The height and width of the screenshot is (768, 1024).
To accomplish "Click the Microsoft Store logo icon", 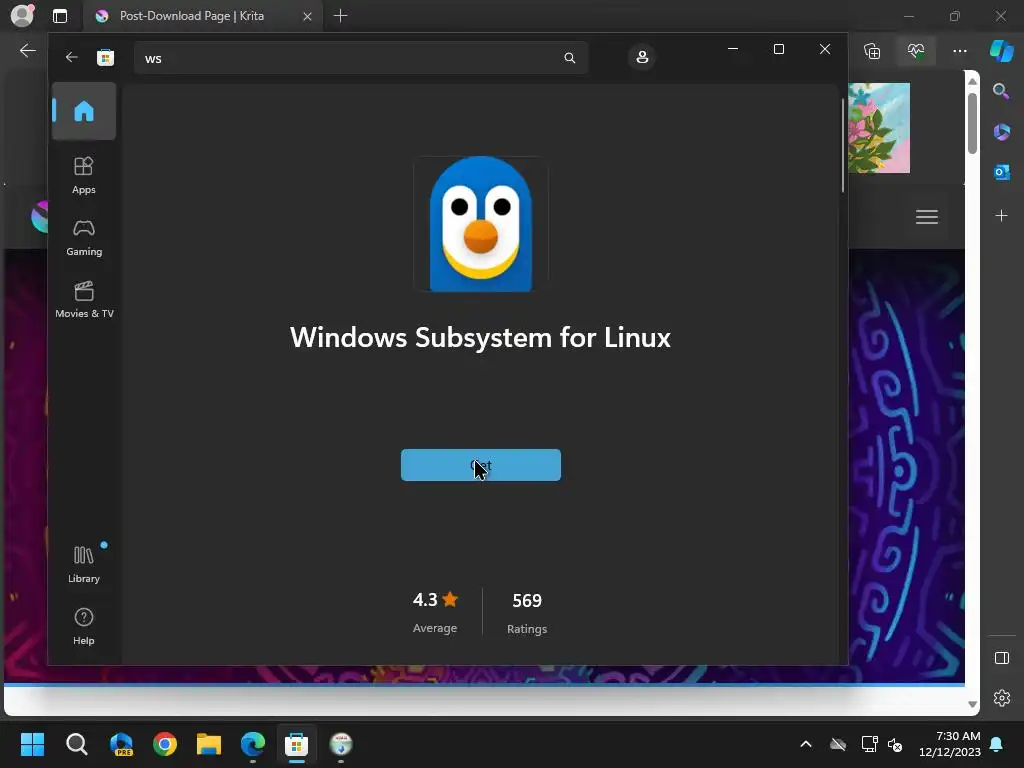I will pos(105,57).
